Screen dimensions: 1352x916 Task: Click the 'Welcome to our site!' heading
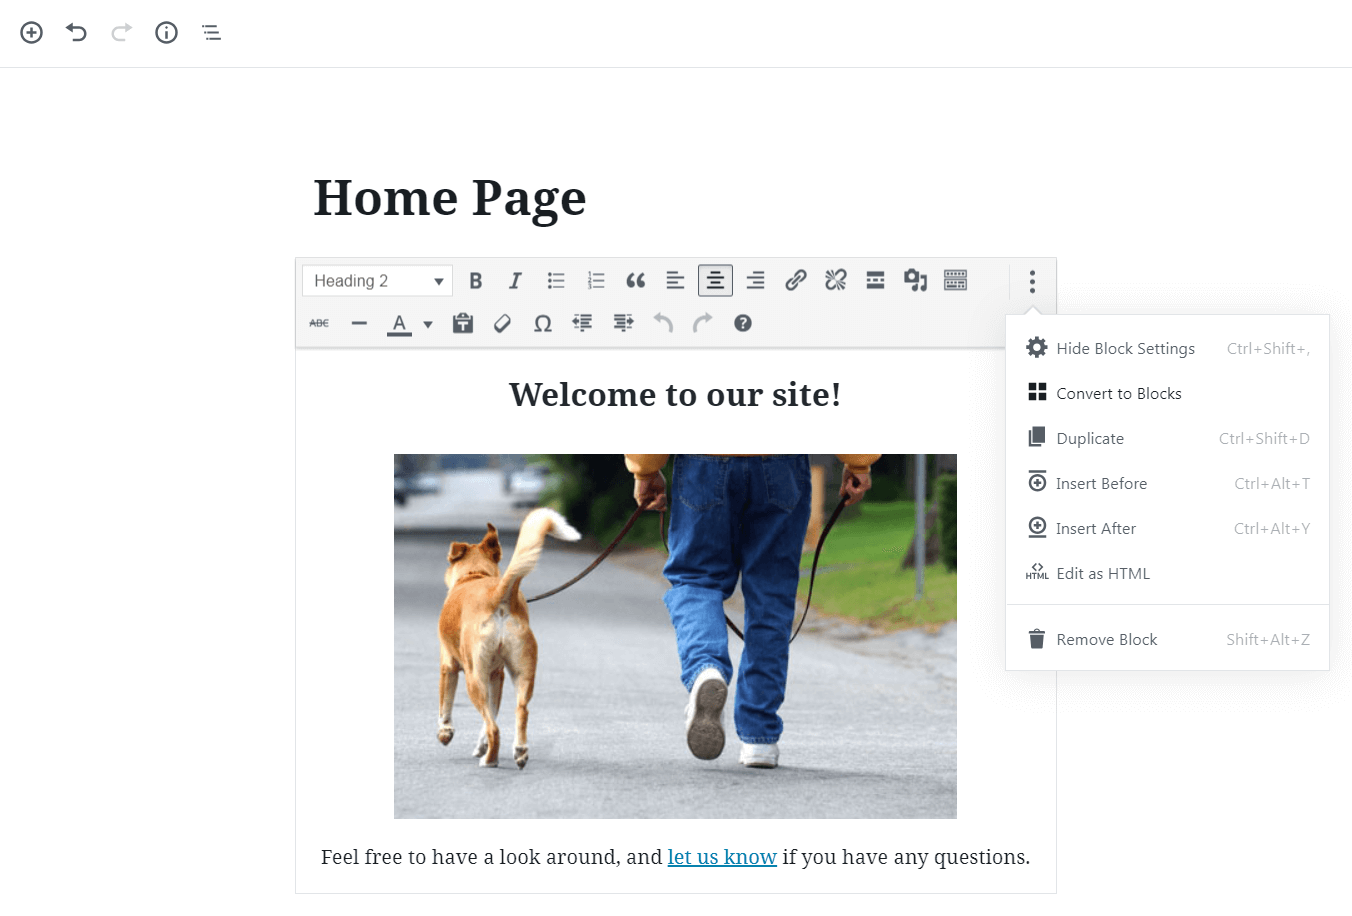675,395
